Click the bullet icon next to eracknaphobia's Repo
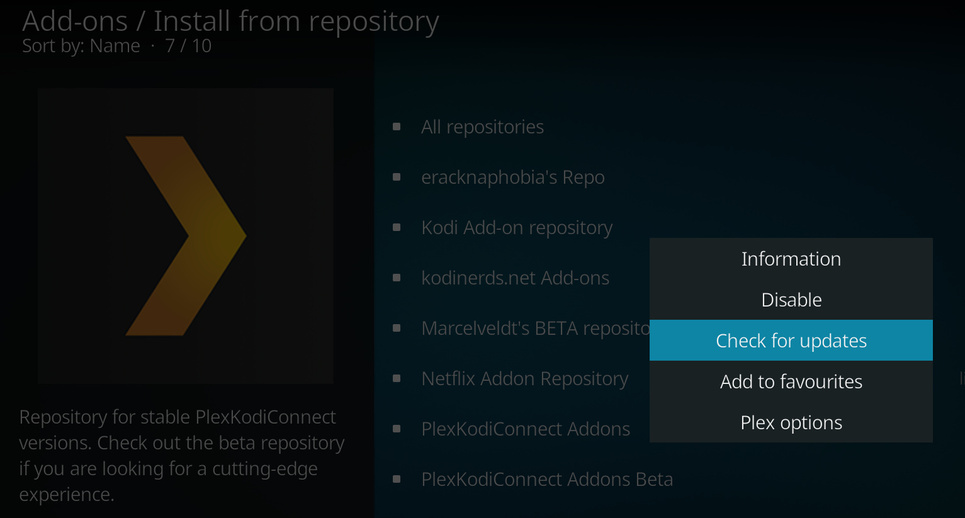The height and width of the screenshot is (518, 965). pos(397,177)
